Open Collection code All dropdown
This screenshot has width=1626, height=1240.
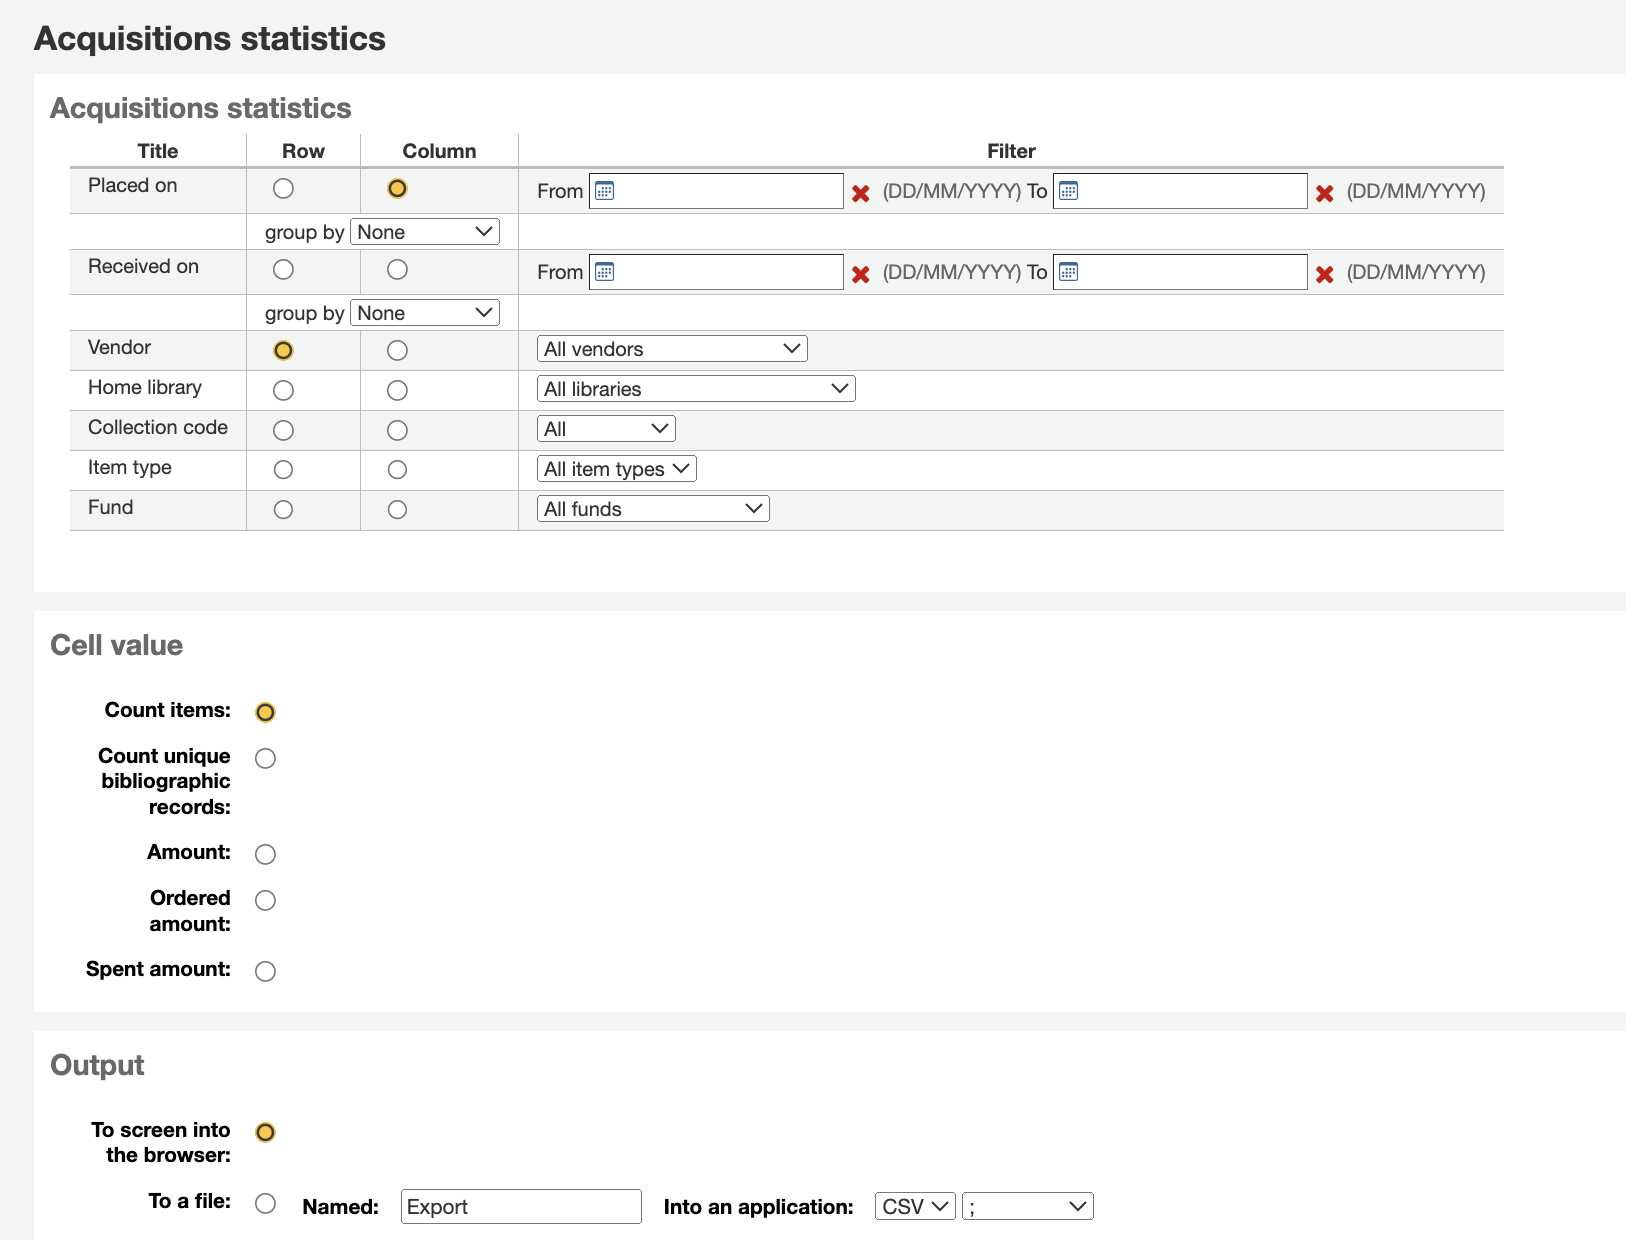click(x=606, y=429)
